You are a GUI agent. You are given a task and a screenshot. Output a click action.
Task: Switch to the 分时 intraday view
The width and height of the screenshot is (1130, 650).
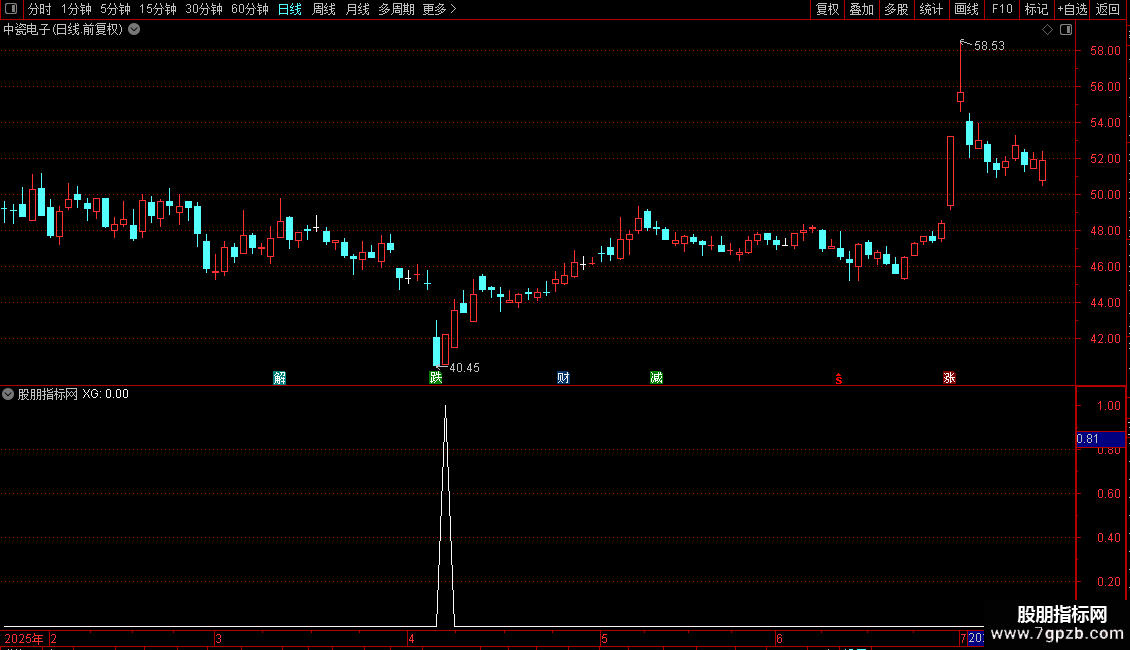(40, 9)
